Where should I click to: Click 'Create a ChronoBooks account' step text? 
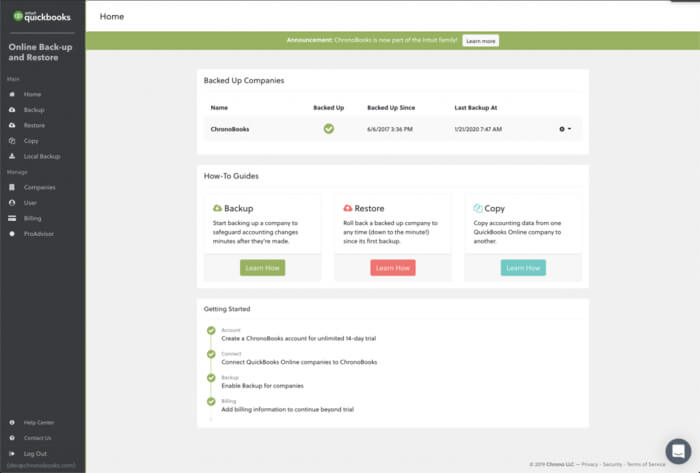point(299,338)
